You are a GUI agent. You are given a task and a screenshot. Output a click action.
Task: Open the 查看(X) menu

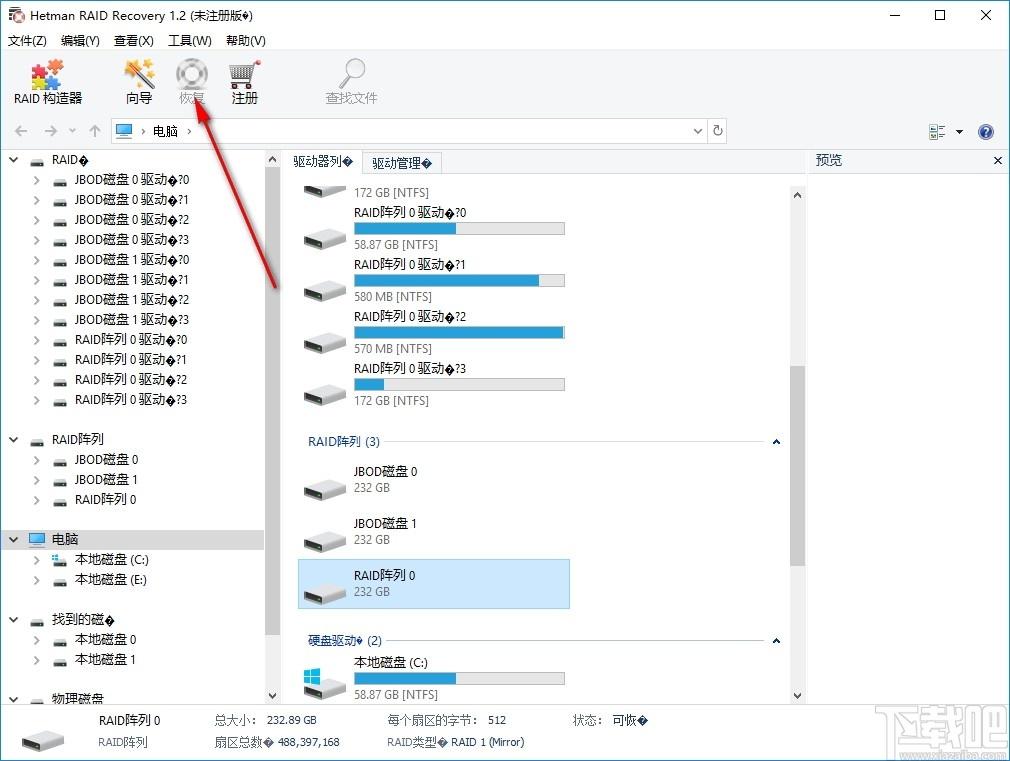[133, 41]
